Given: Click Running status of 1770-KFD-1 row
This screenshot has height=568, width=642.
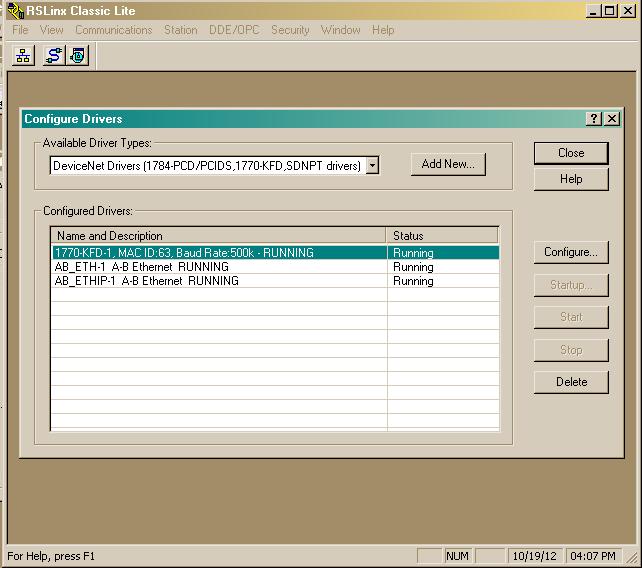Looking at the screenshot, I should click(413, 253).
